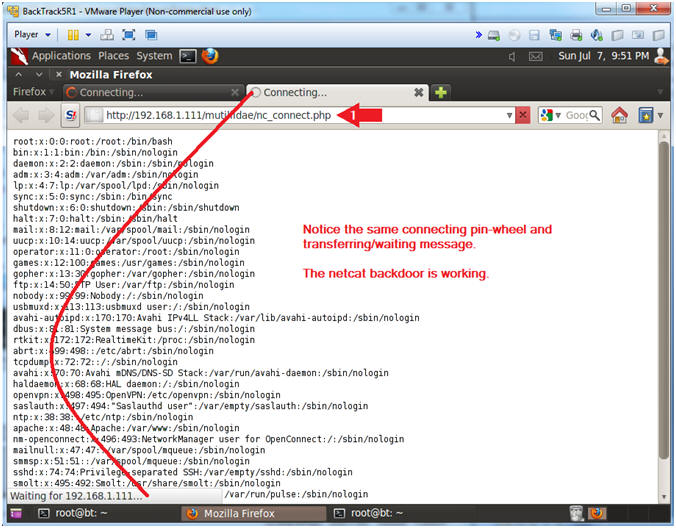Open the list-all-tabs dropdown arrow
This screenshot has height=528, width=676.
[660, 92]
